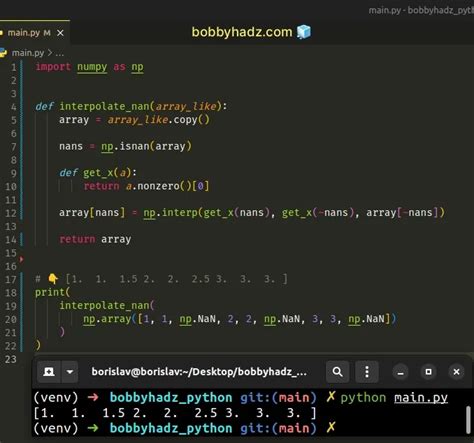Click bobbyhadz.com title text
Viewport: 474px width, 443px height.
(x=242, y=32)
